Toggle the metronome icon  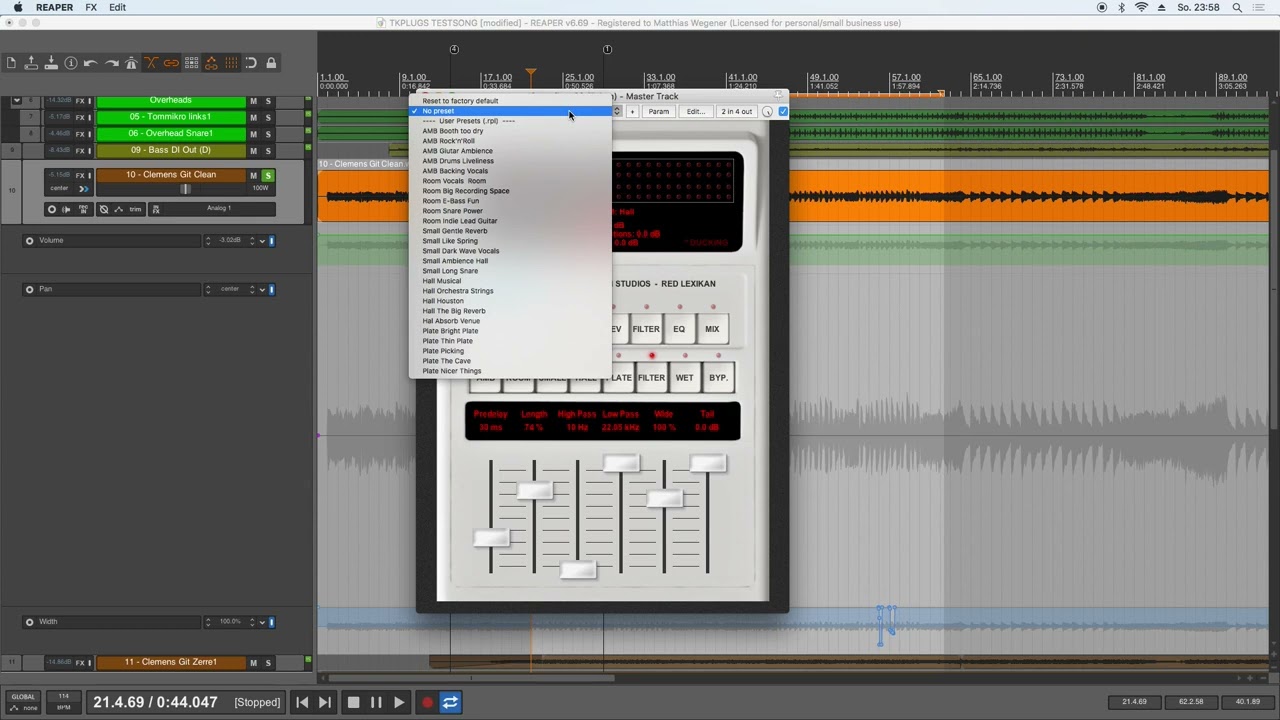131,63
